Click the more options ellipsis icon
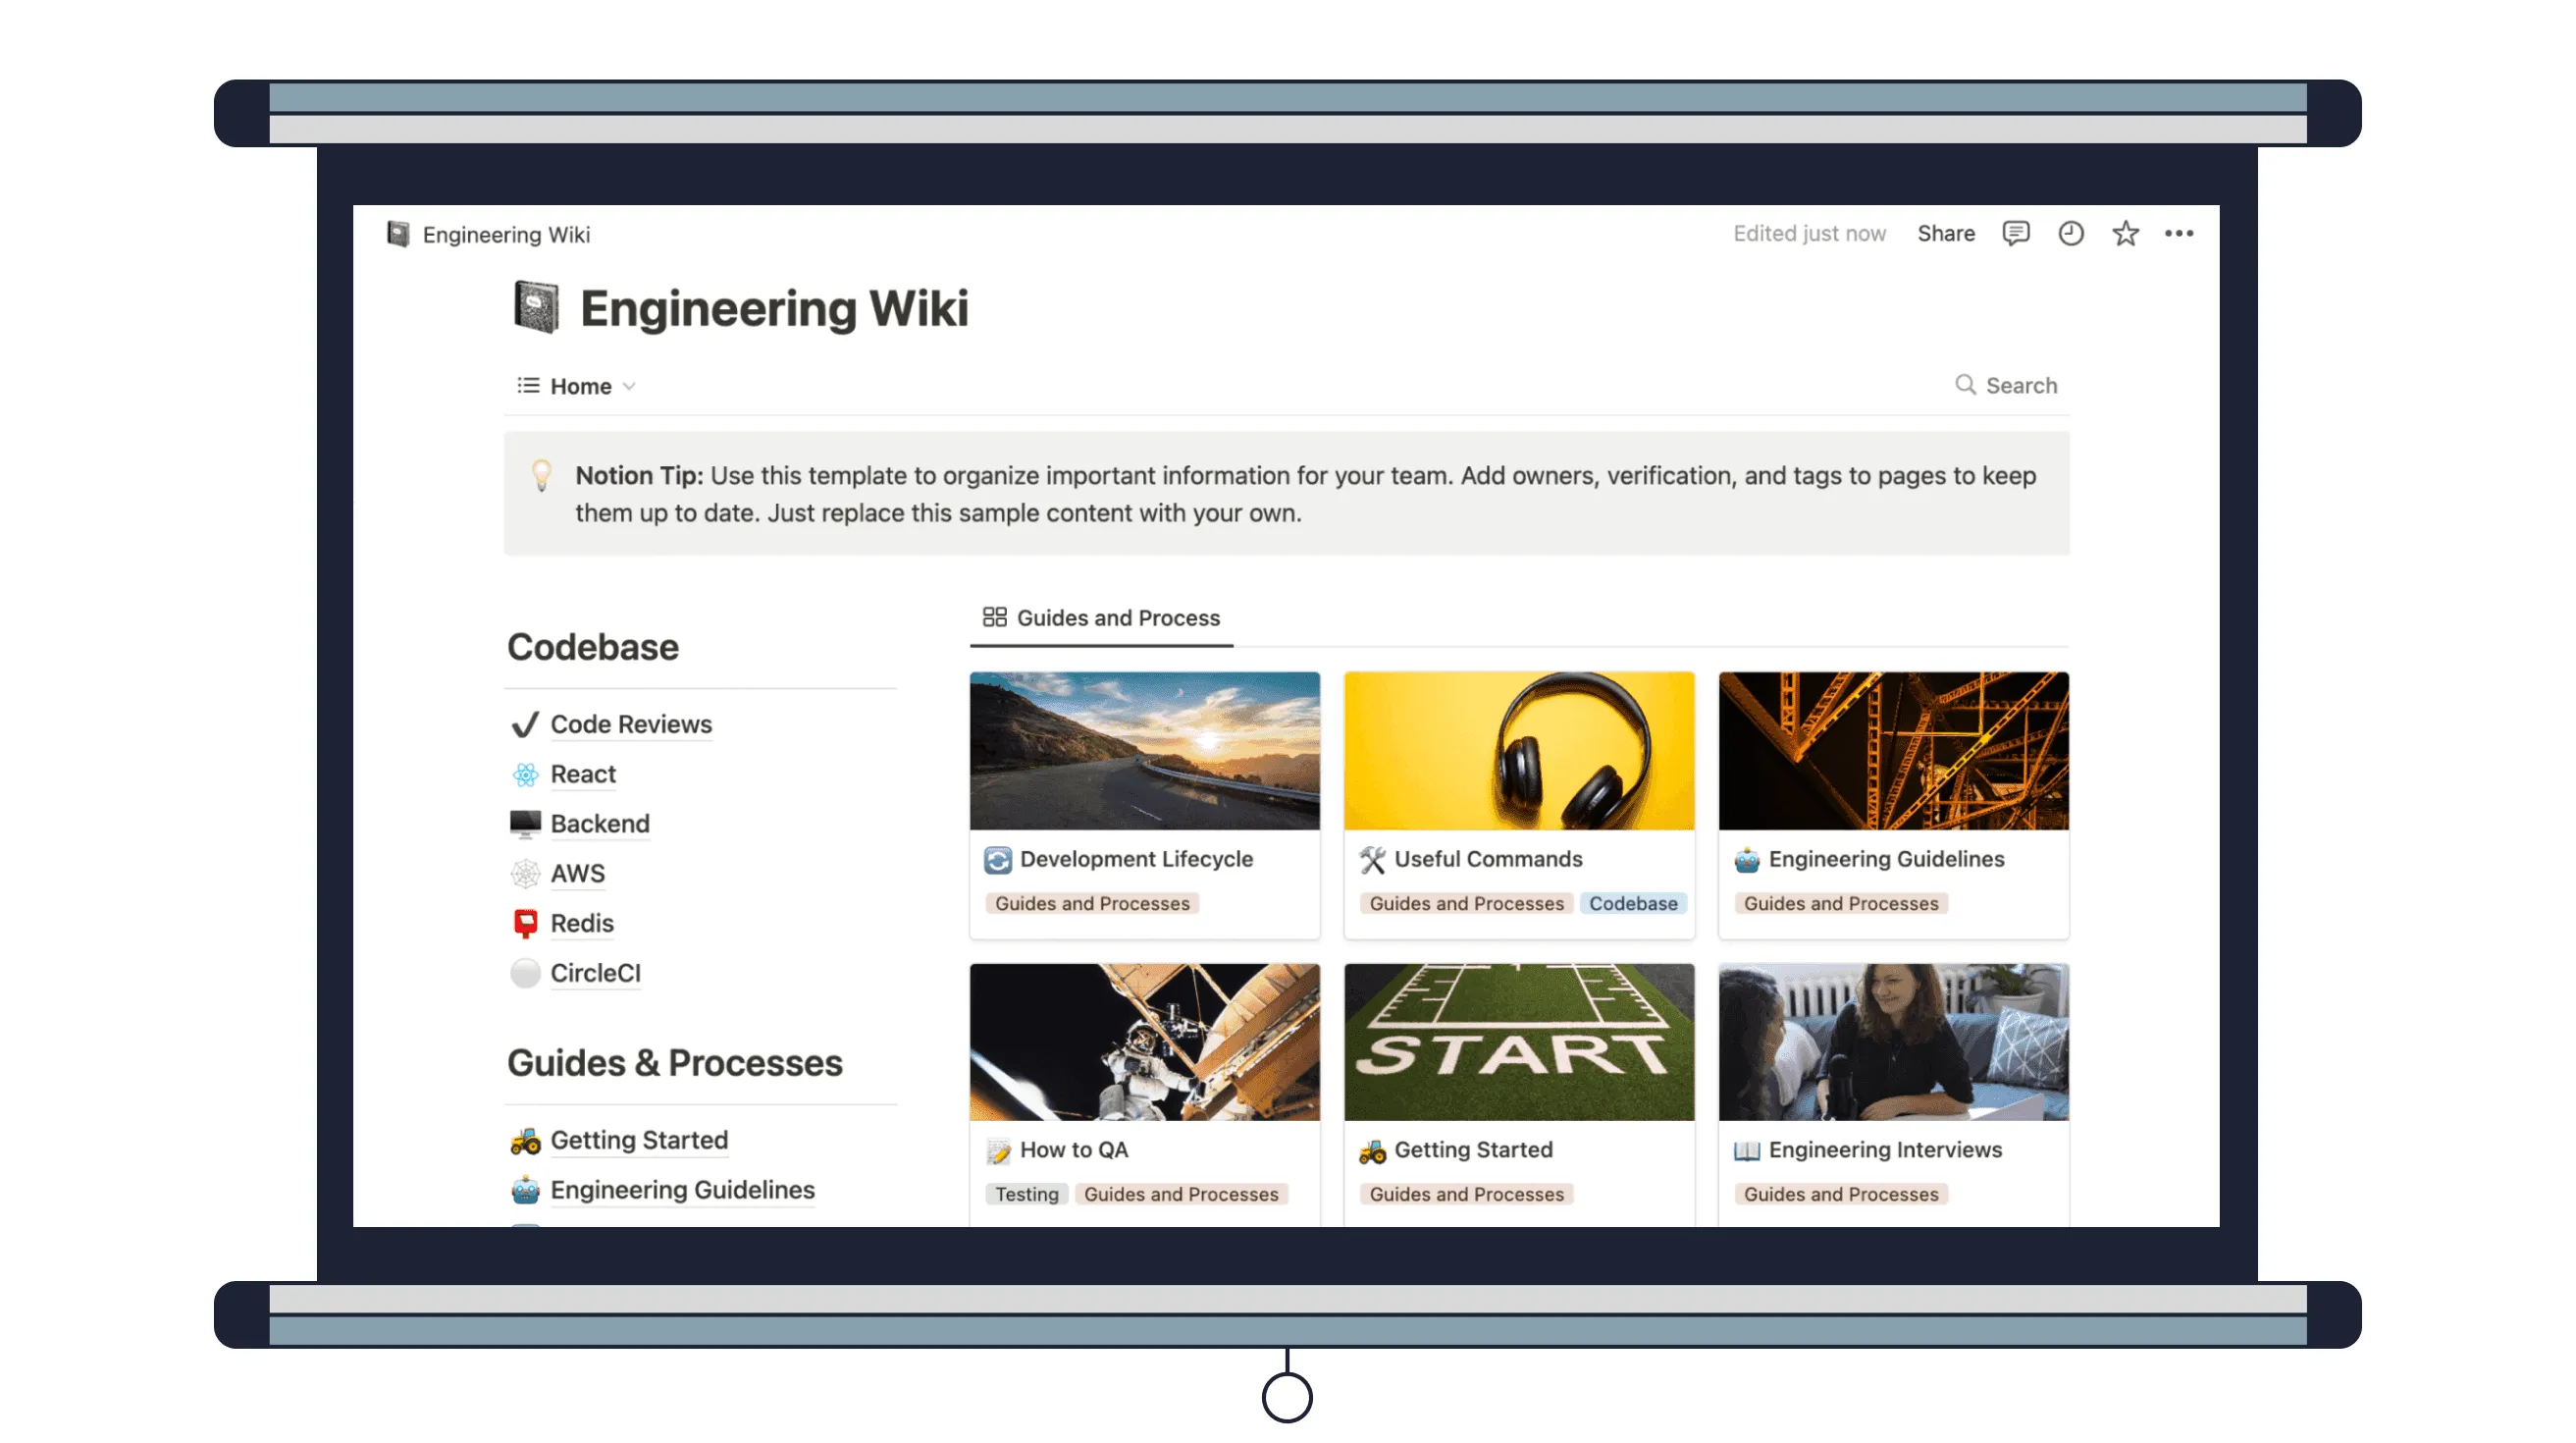 click(x=2180, y=234)
